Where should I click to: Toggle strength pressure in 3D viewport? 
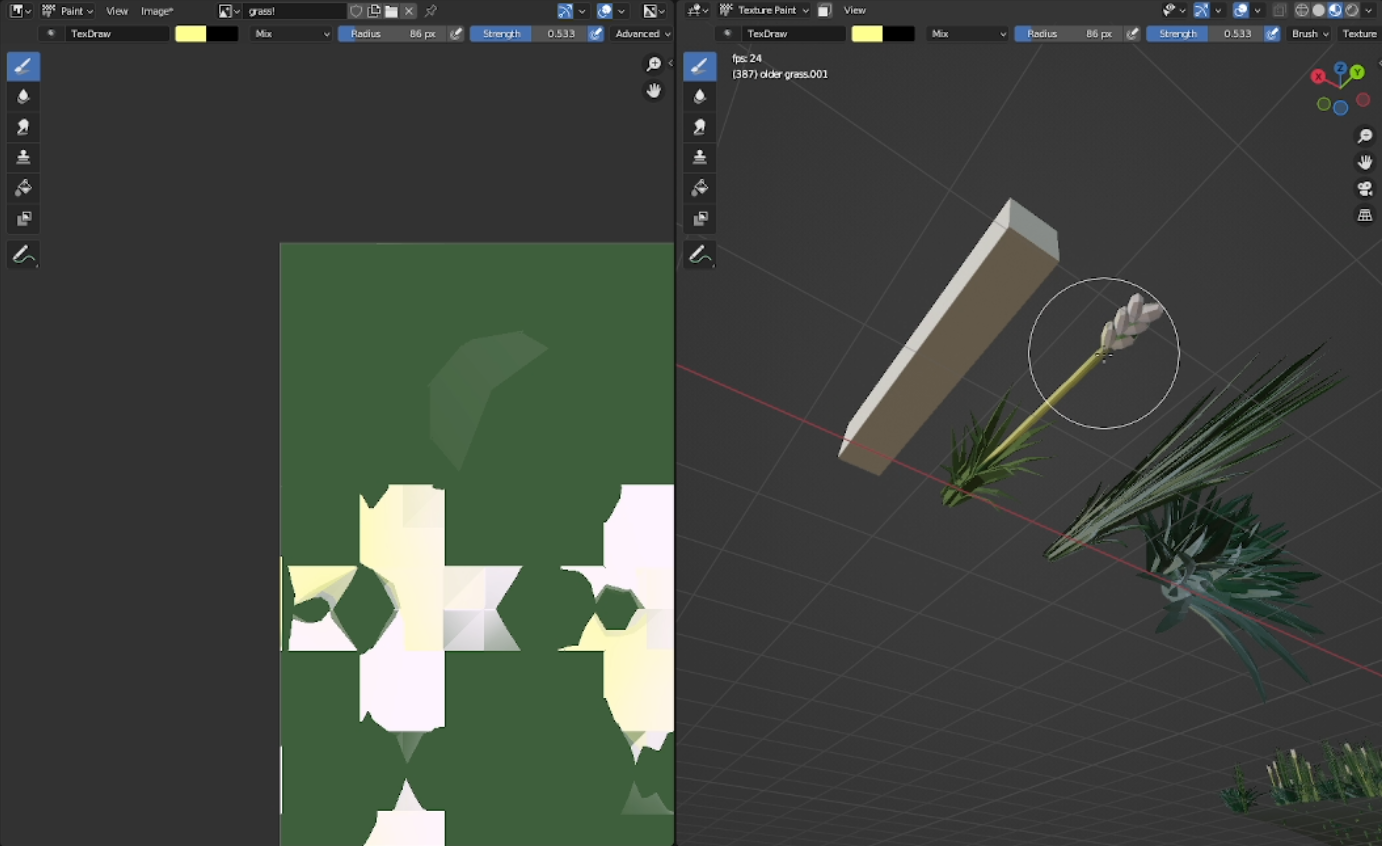tap(1272, 34)
